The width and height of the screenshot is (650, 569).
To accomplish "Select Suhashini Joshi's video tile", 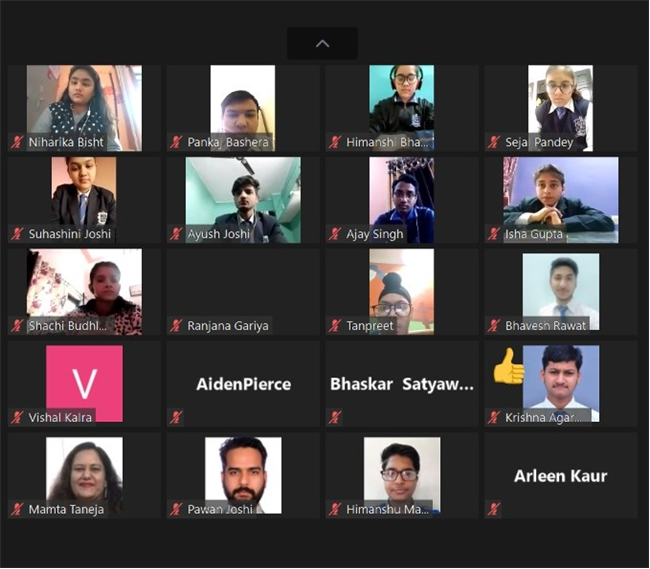I will coord(84,200).
